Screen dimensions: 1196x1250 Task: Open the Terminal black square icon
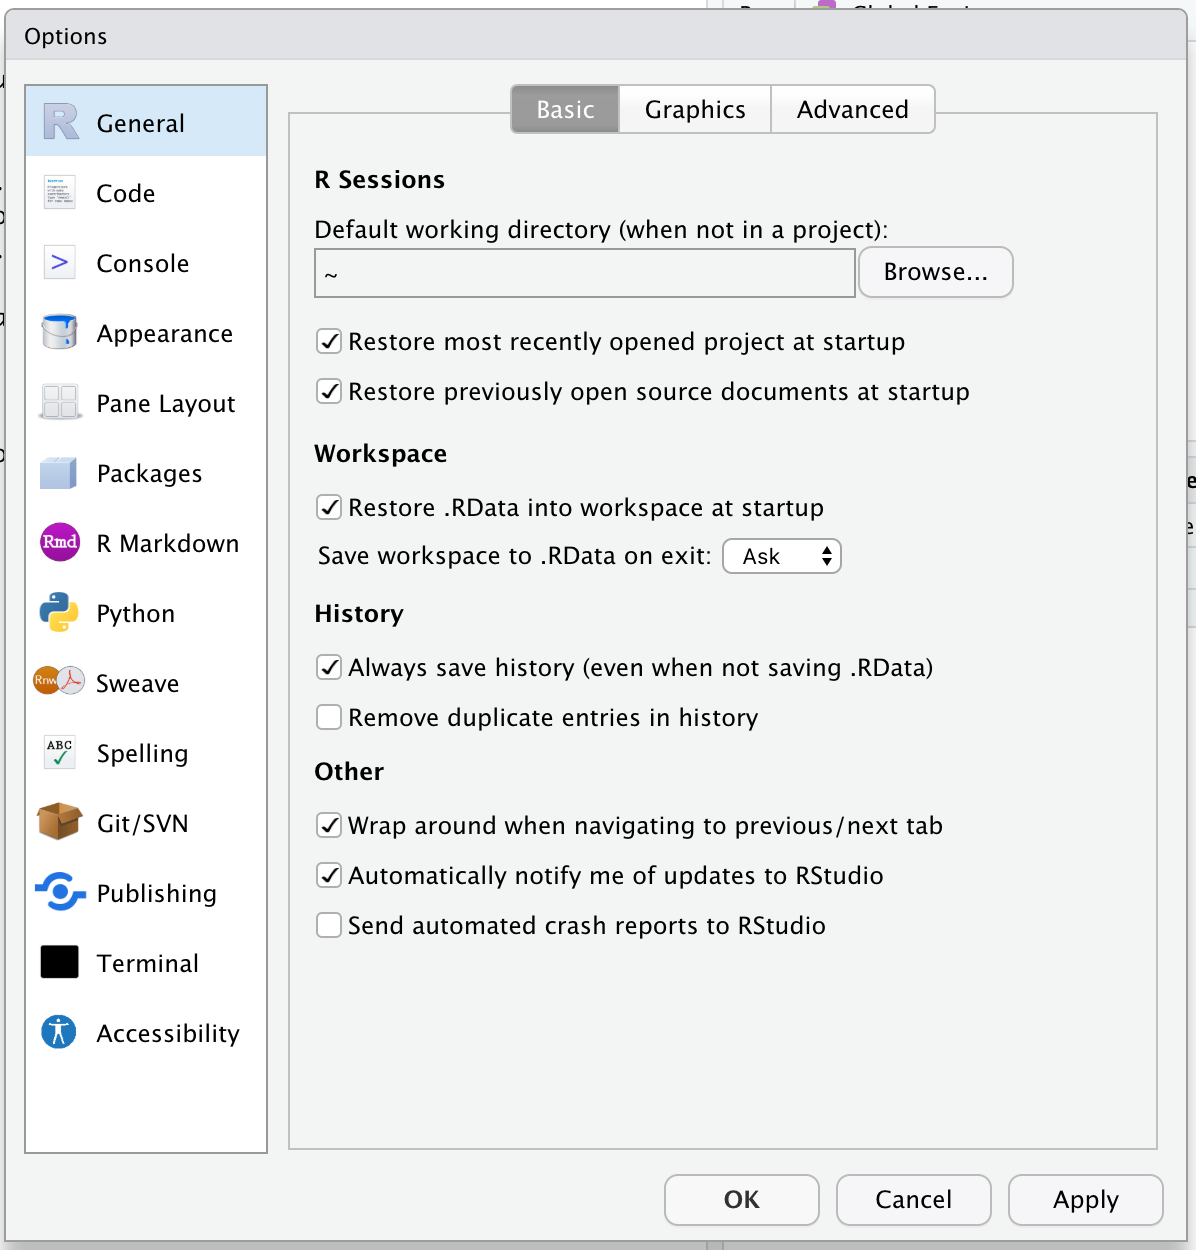tap(60, 962)
